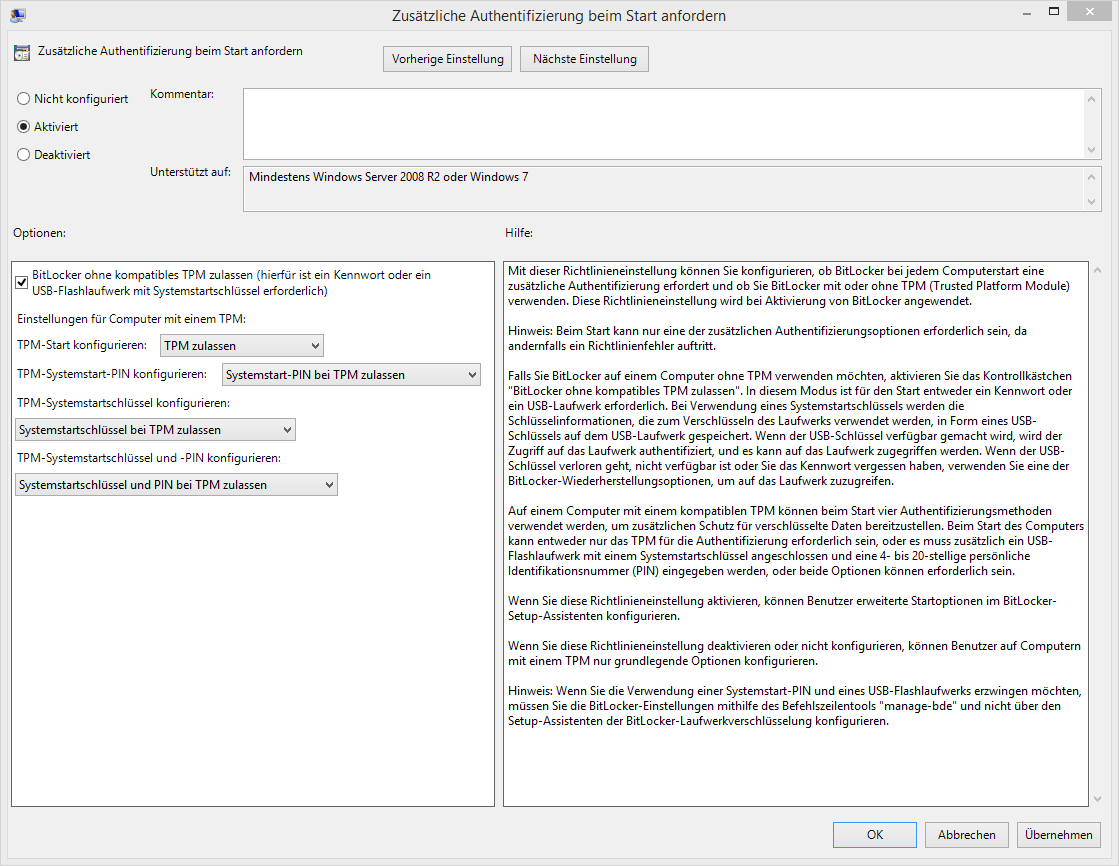Click the 'Nächste Einstellung' button

584,59
